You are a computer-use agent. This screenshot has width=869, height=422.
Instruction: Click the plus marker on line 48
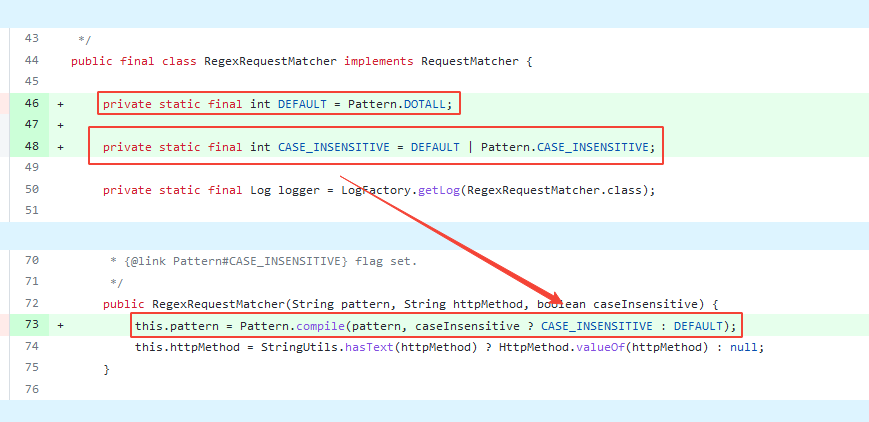pyautogui.click(x=61, y=147)
